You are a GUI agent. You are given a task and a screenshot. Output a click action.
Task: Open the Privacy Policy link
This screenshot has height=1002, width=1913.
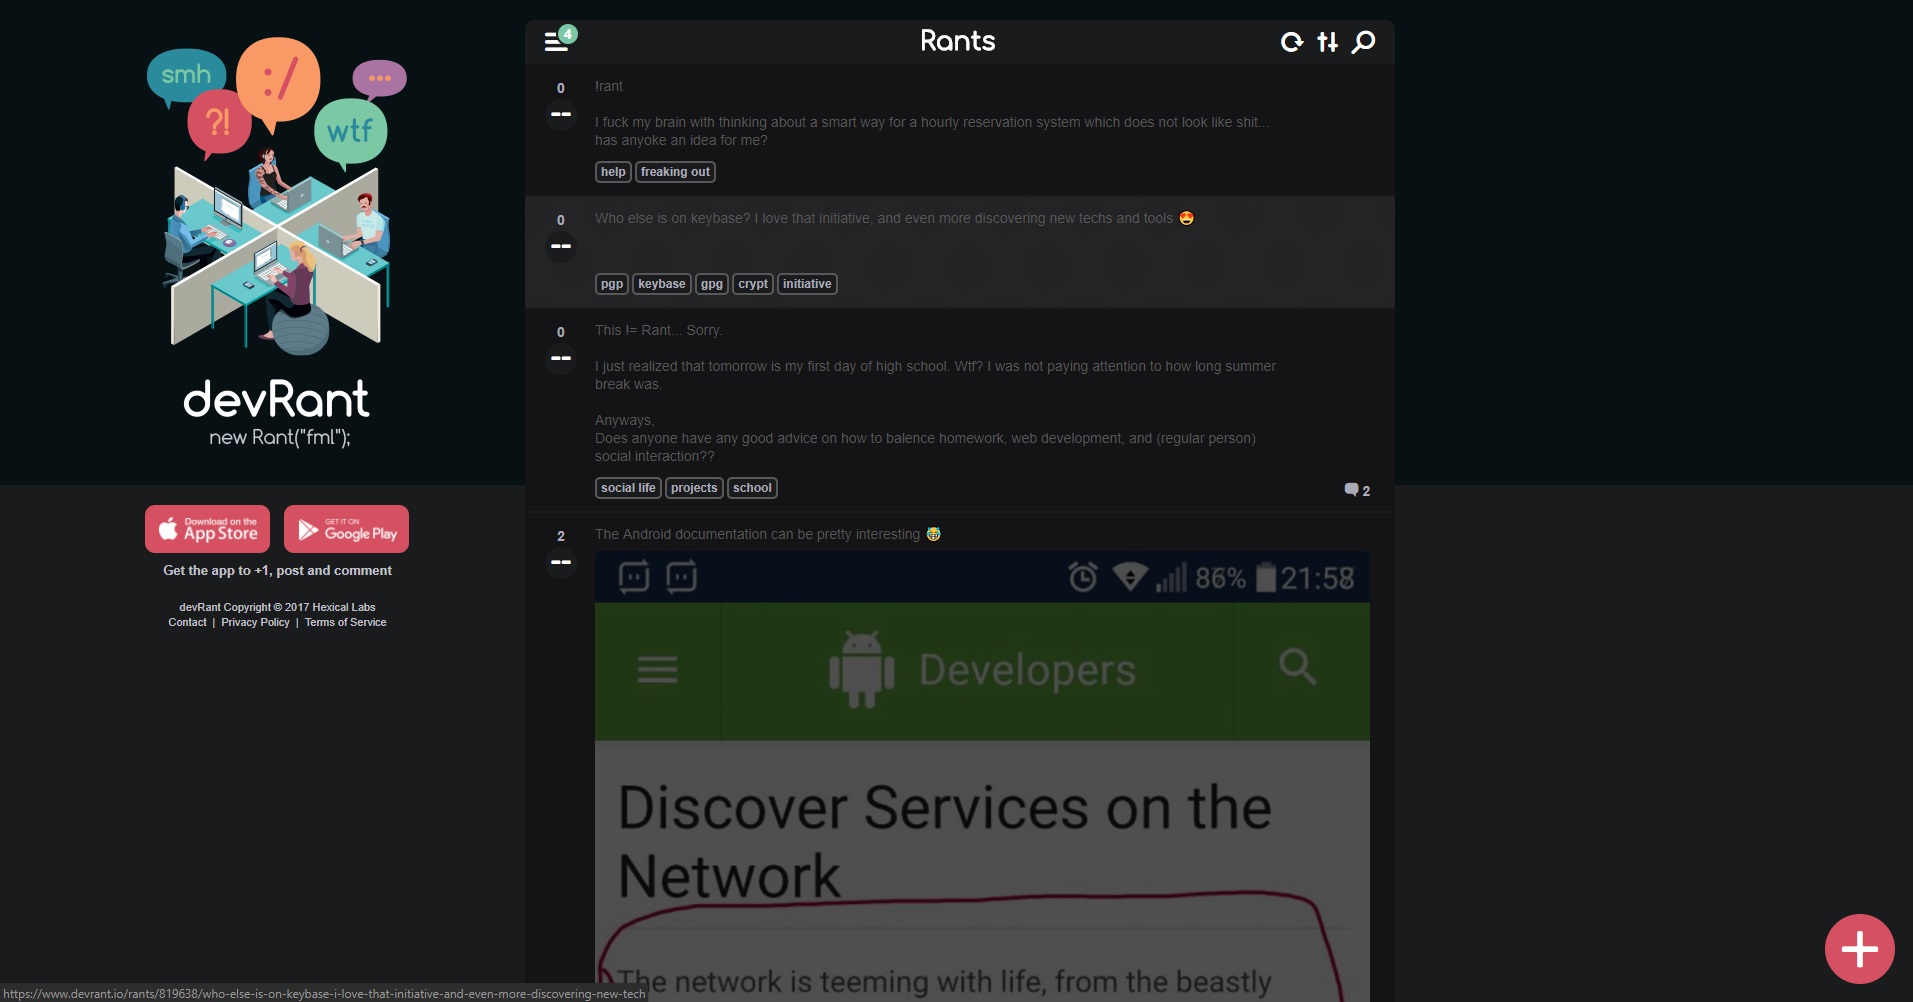coord(255,622)
